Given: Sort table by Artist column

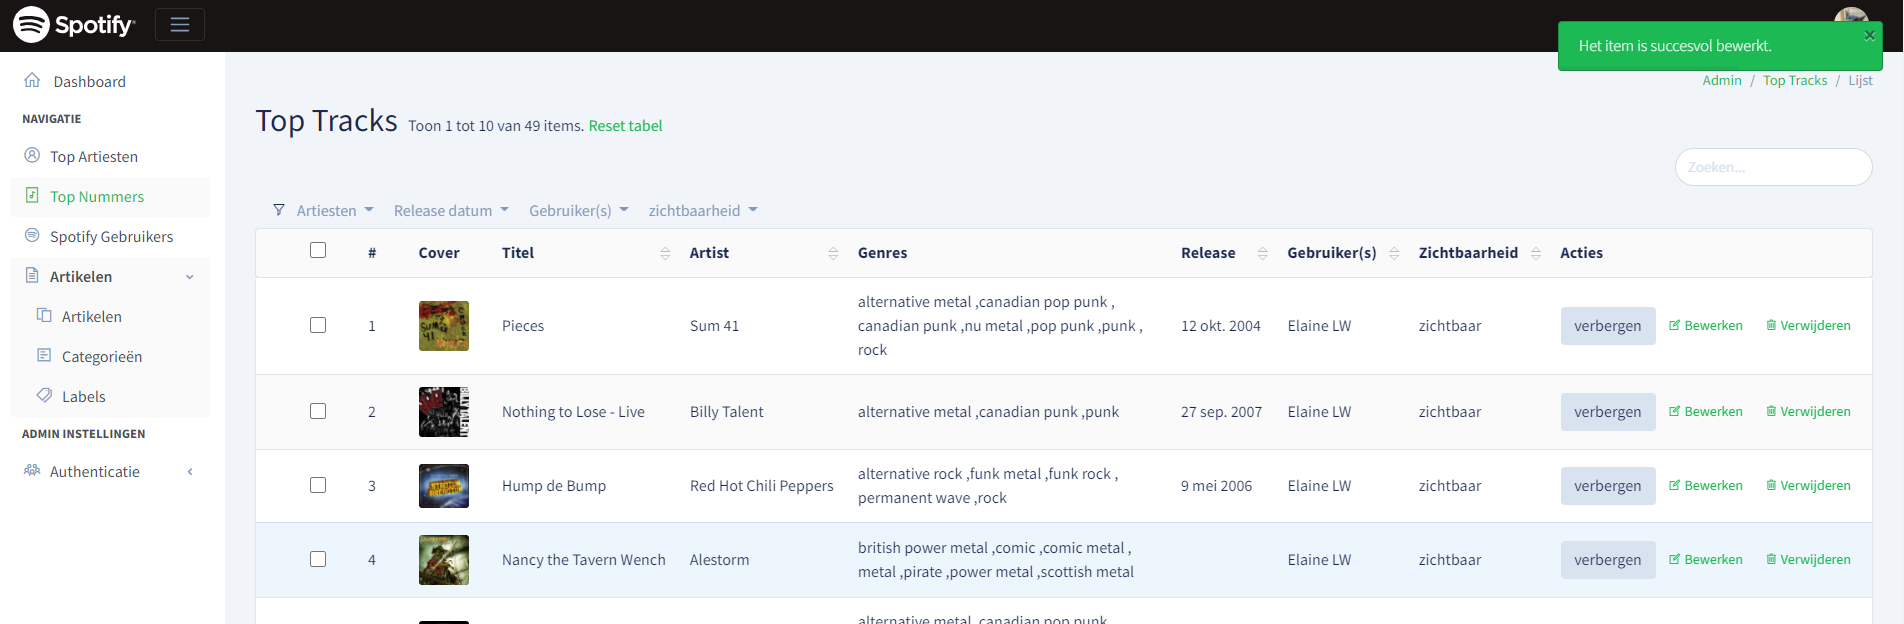Looking at the screenshot, I should (x=833, y=254).
